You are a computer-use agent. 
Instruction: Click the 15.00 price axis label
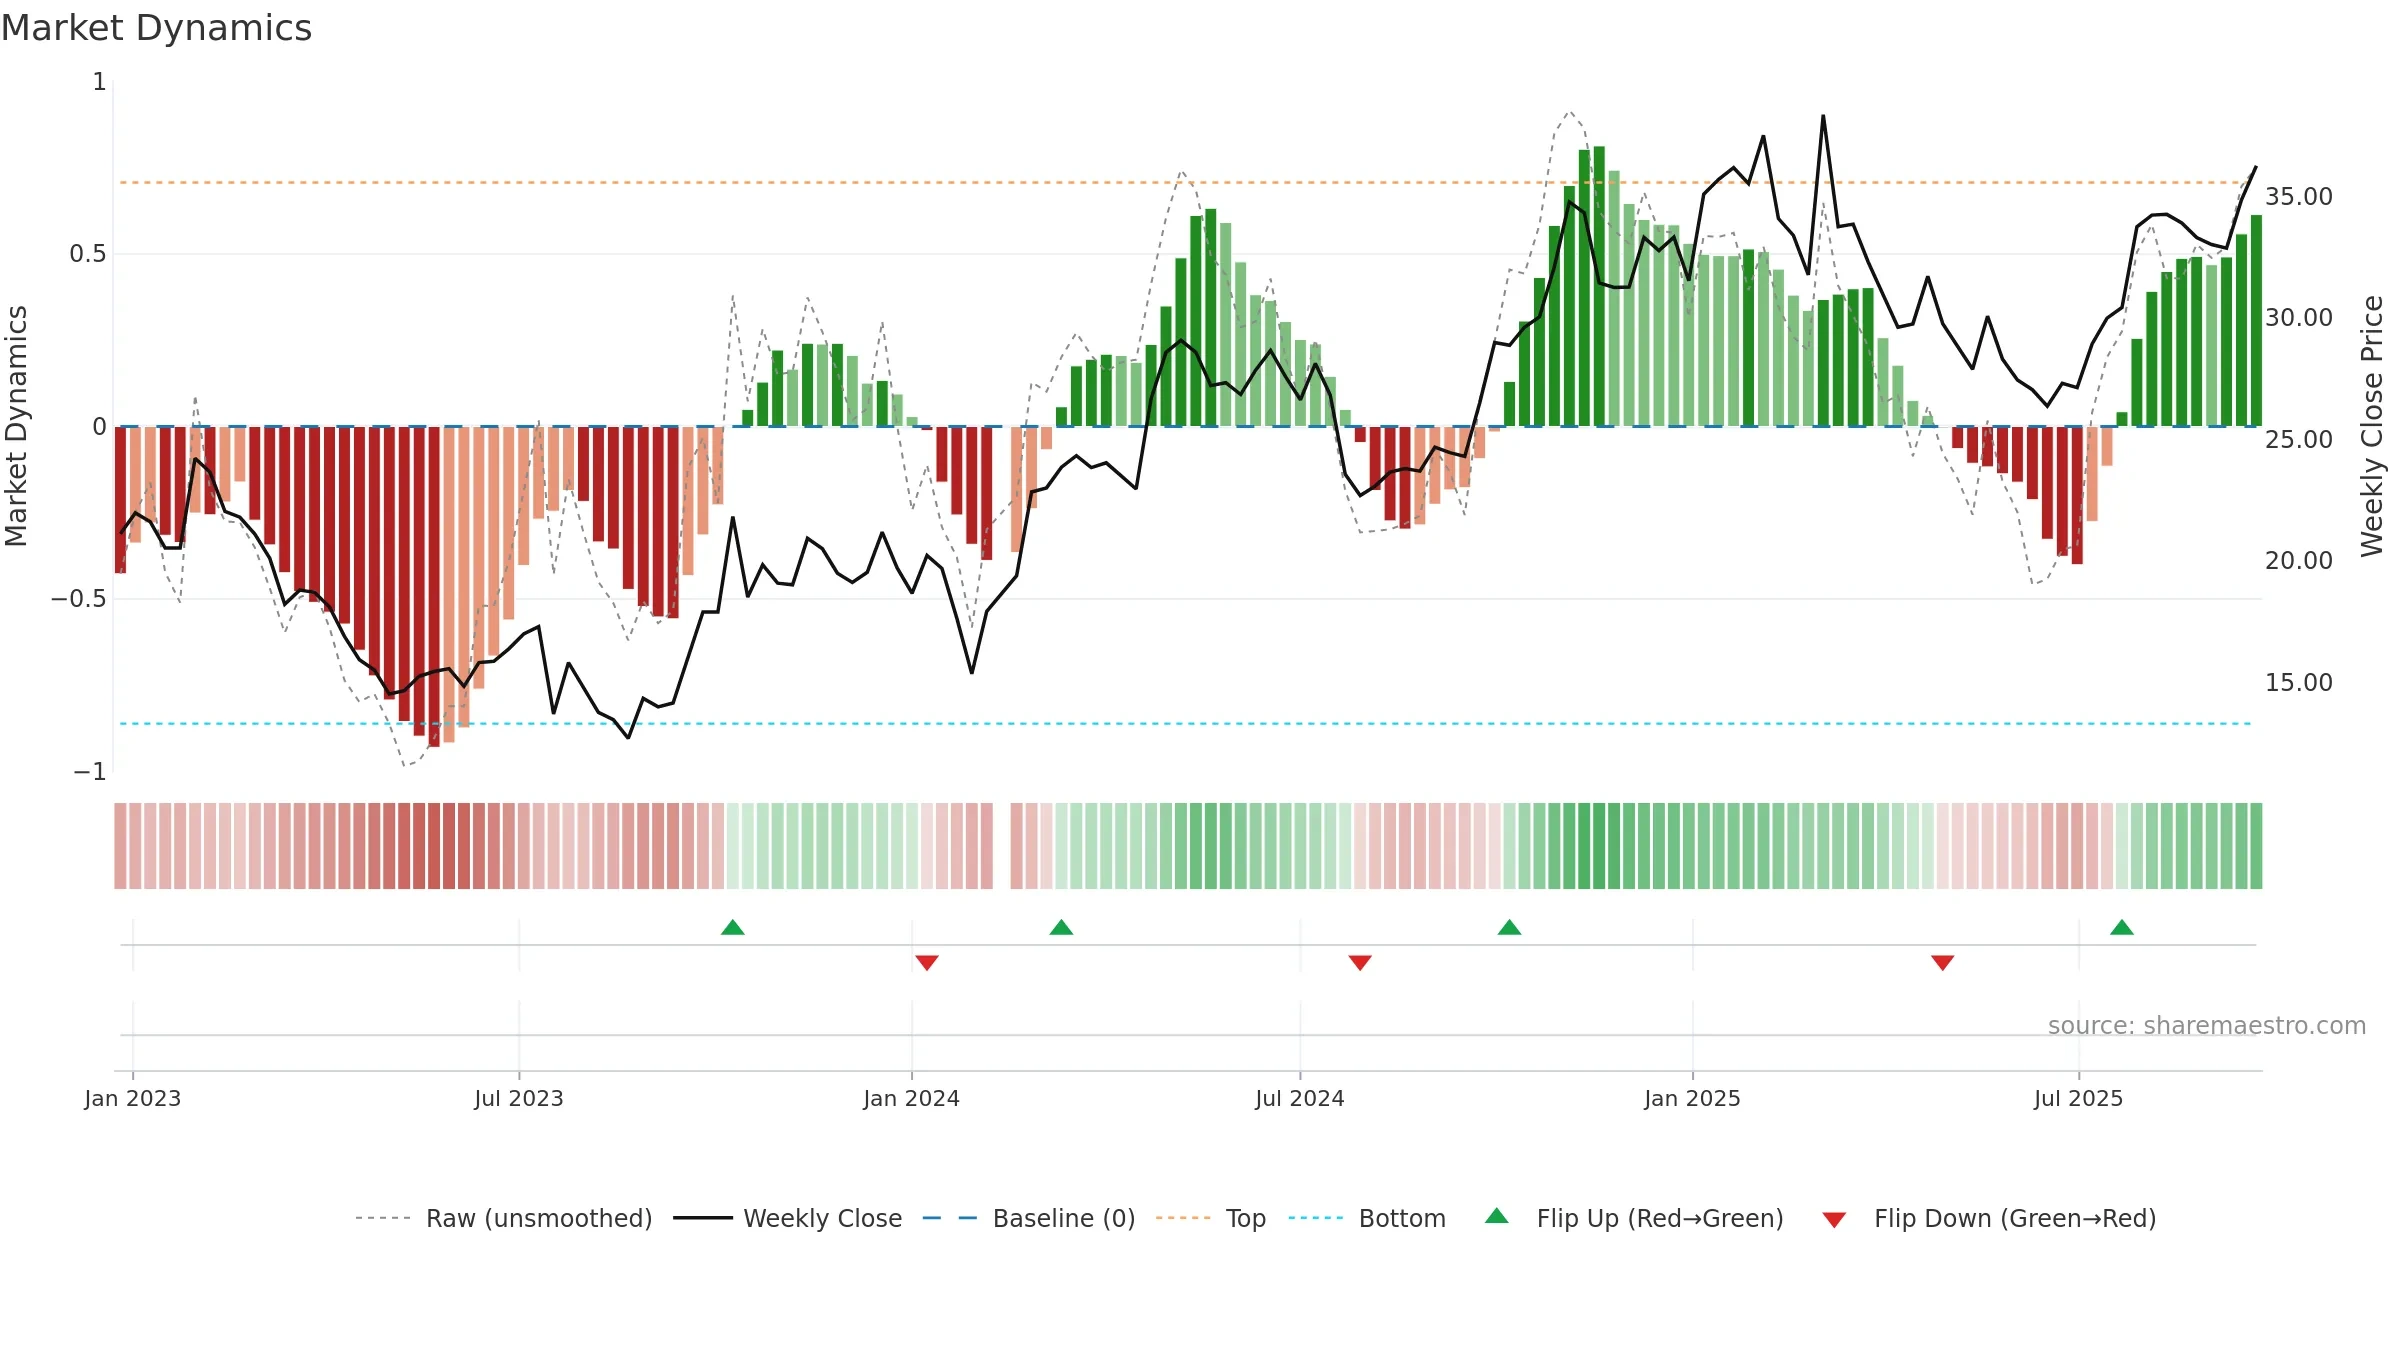click(2299, 682)
